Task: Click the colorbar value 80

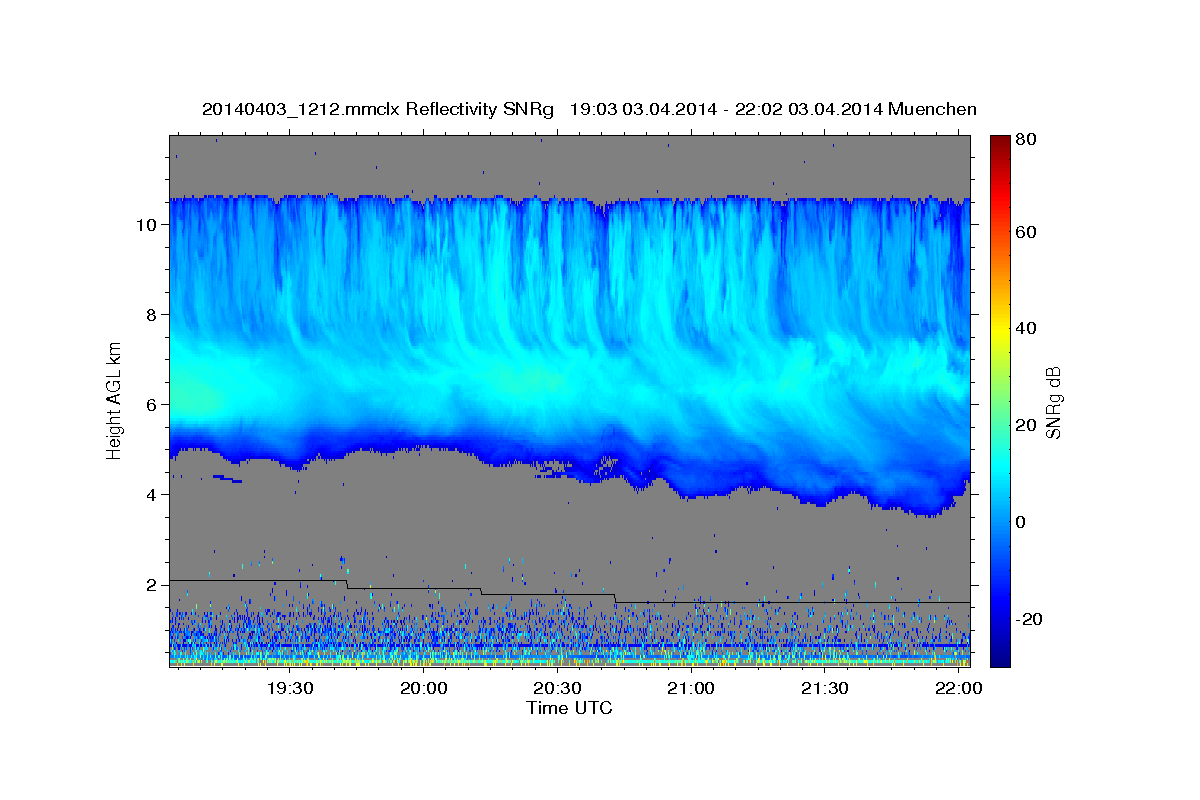Action: (x=1026, y=139)
